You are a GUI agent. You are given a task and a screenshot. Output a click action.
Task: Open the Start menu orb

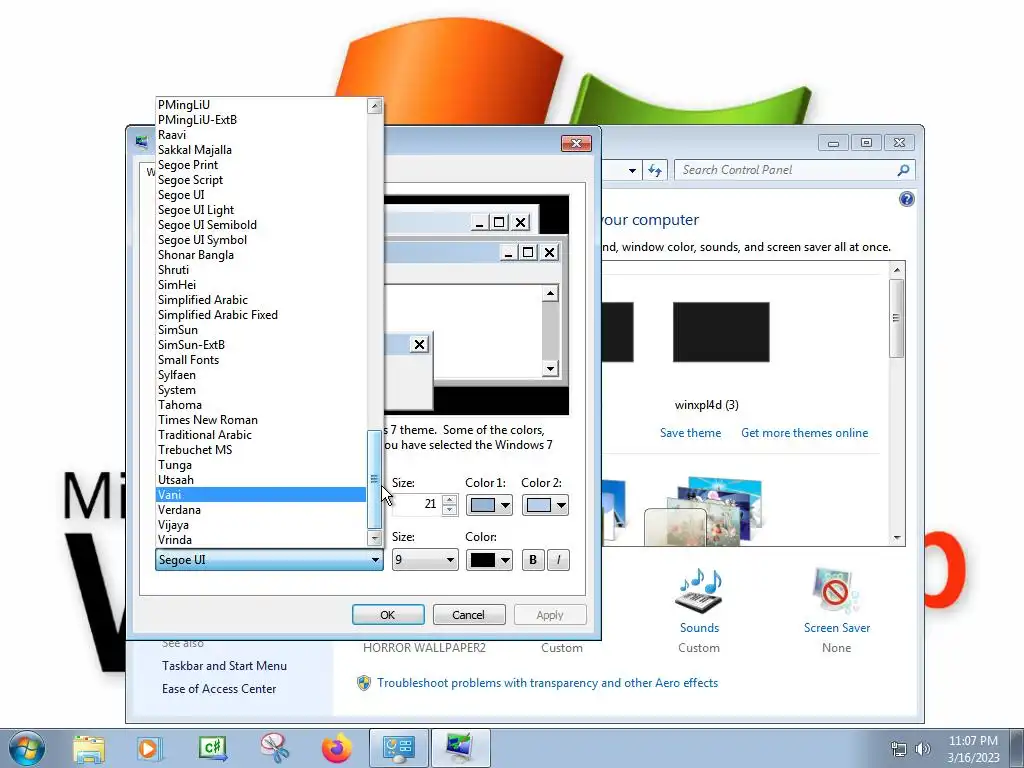coord(27,748)
